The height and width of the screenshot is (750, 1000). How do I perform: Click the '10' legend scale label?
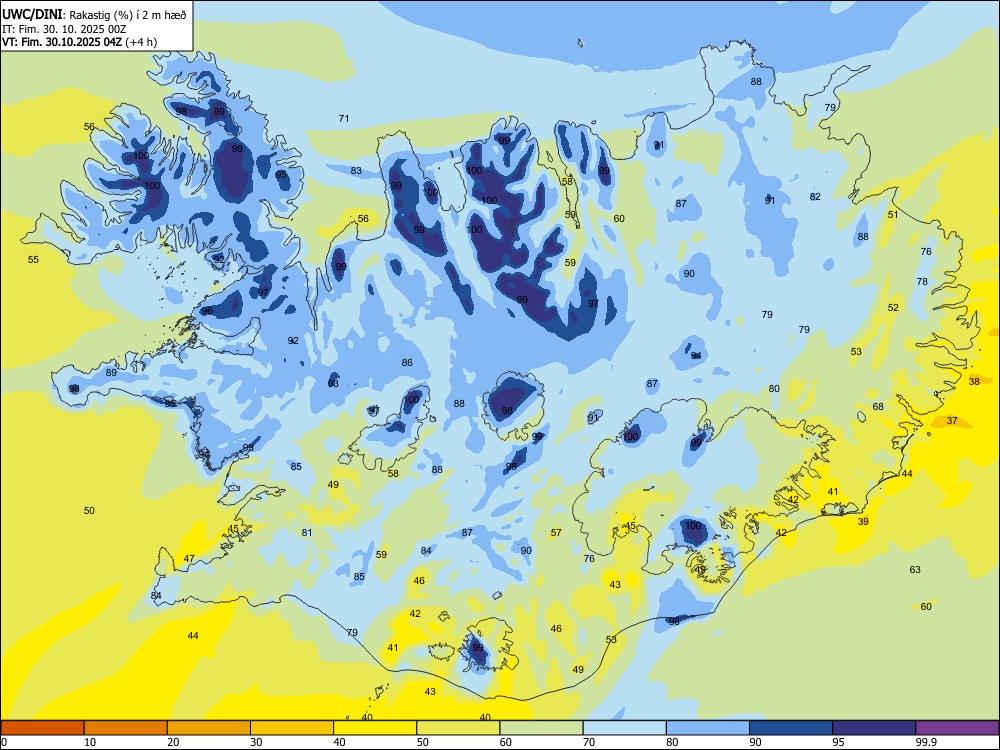coord(90,742)
